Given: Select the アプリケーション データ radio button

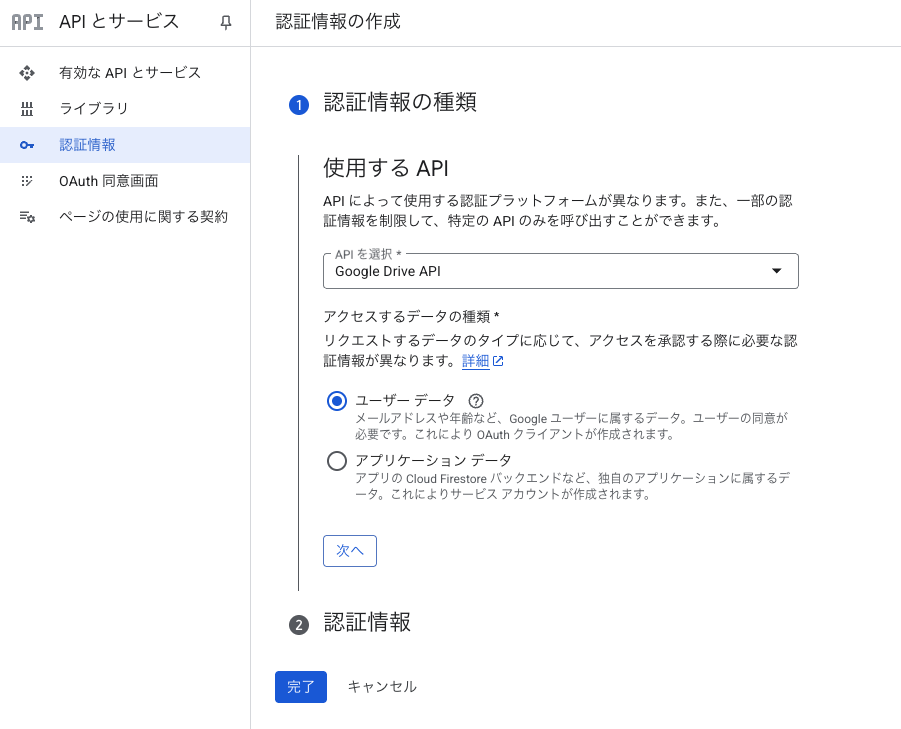Looking at the screenshot, I should 337,461.
